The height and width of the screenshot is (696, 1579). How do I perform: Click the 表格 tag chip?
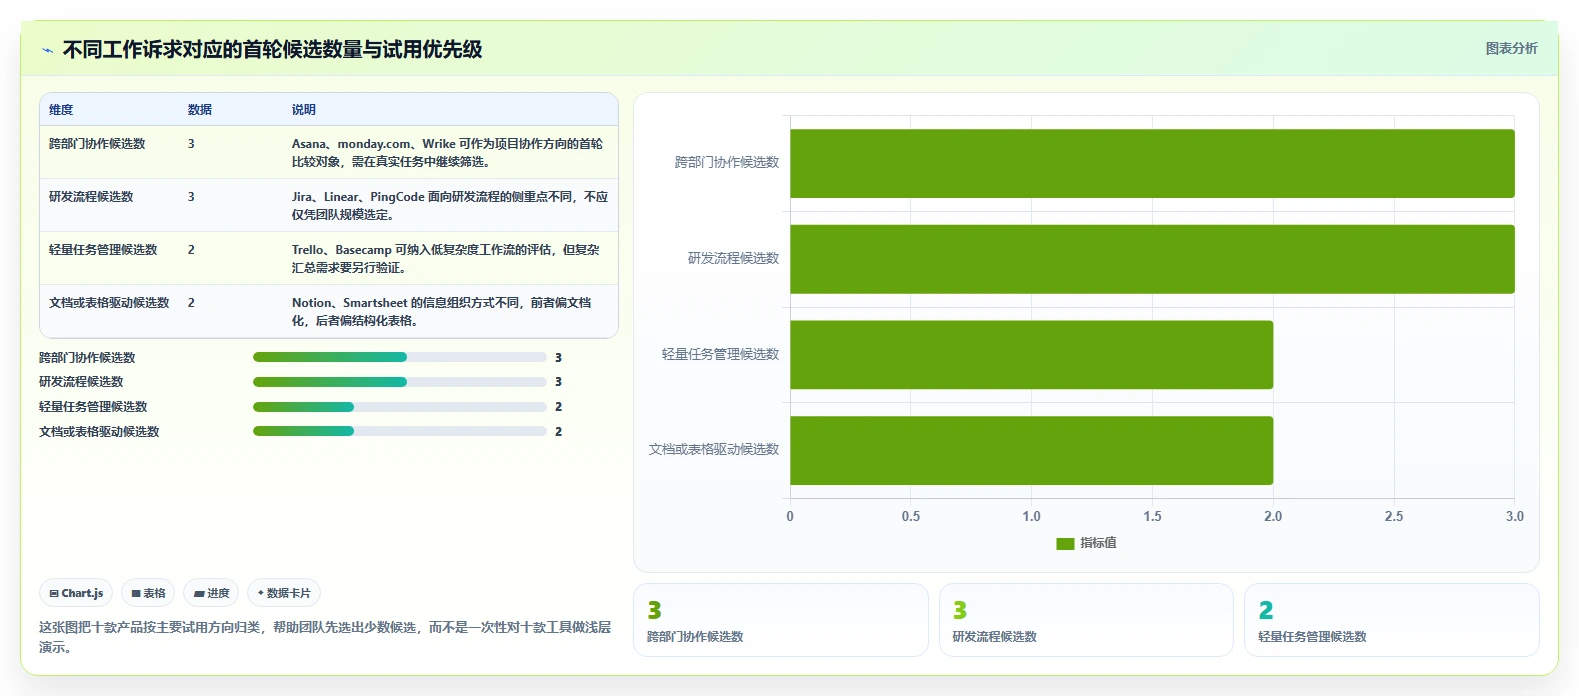(x=148, y=593)
